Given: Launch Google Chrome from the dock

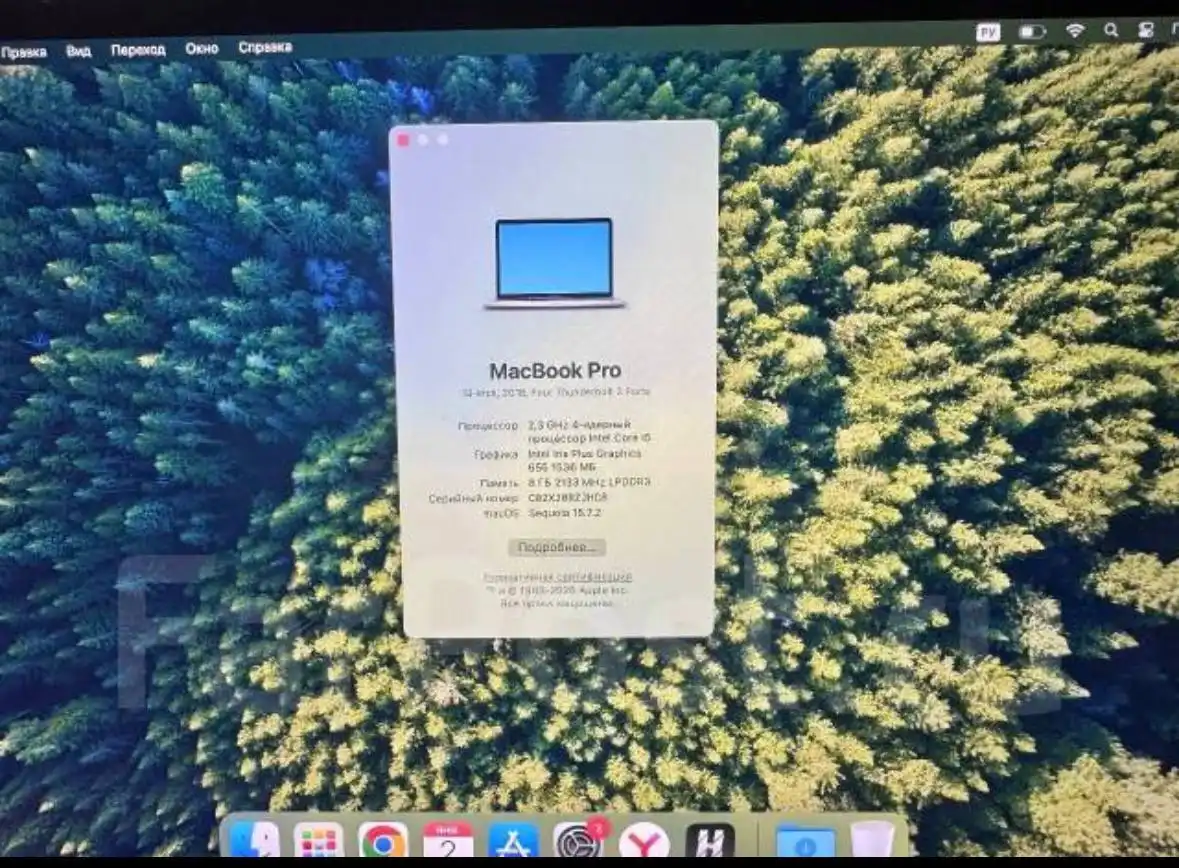Looking at the screenshot, I should click(384, 840).
